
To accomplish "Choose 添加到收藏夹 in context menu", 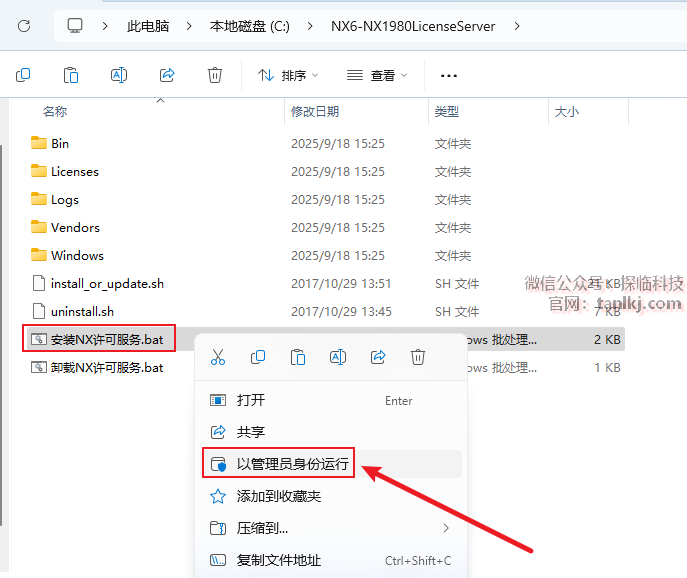I will click(278, 496).
